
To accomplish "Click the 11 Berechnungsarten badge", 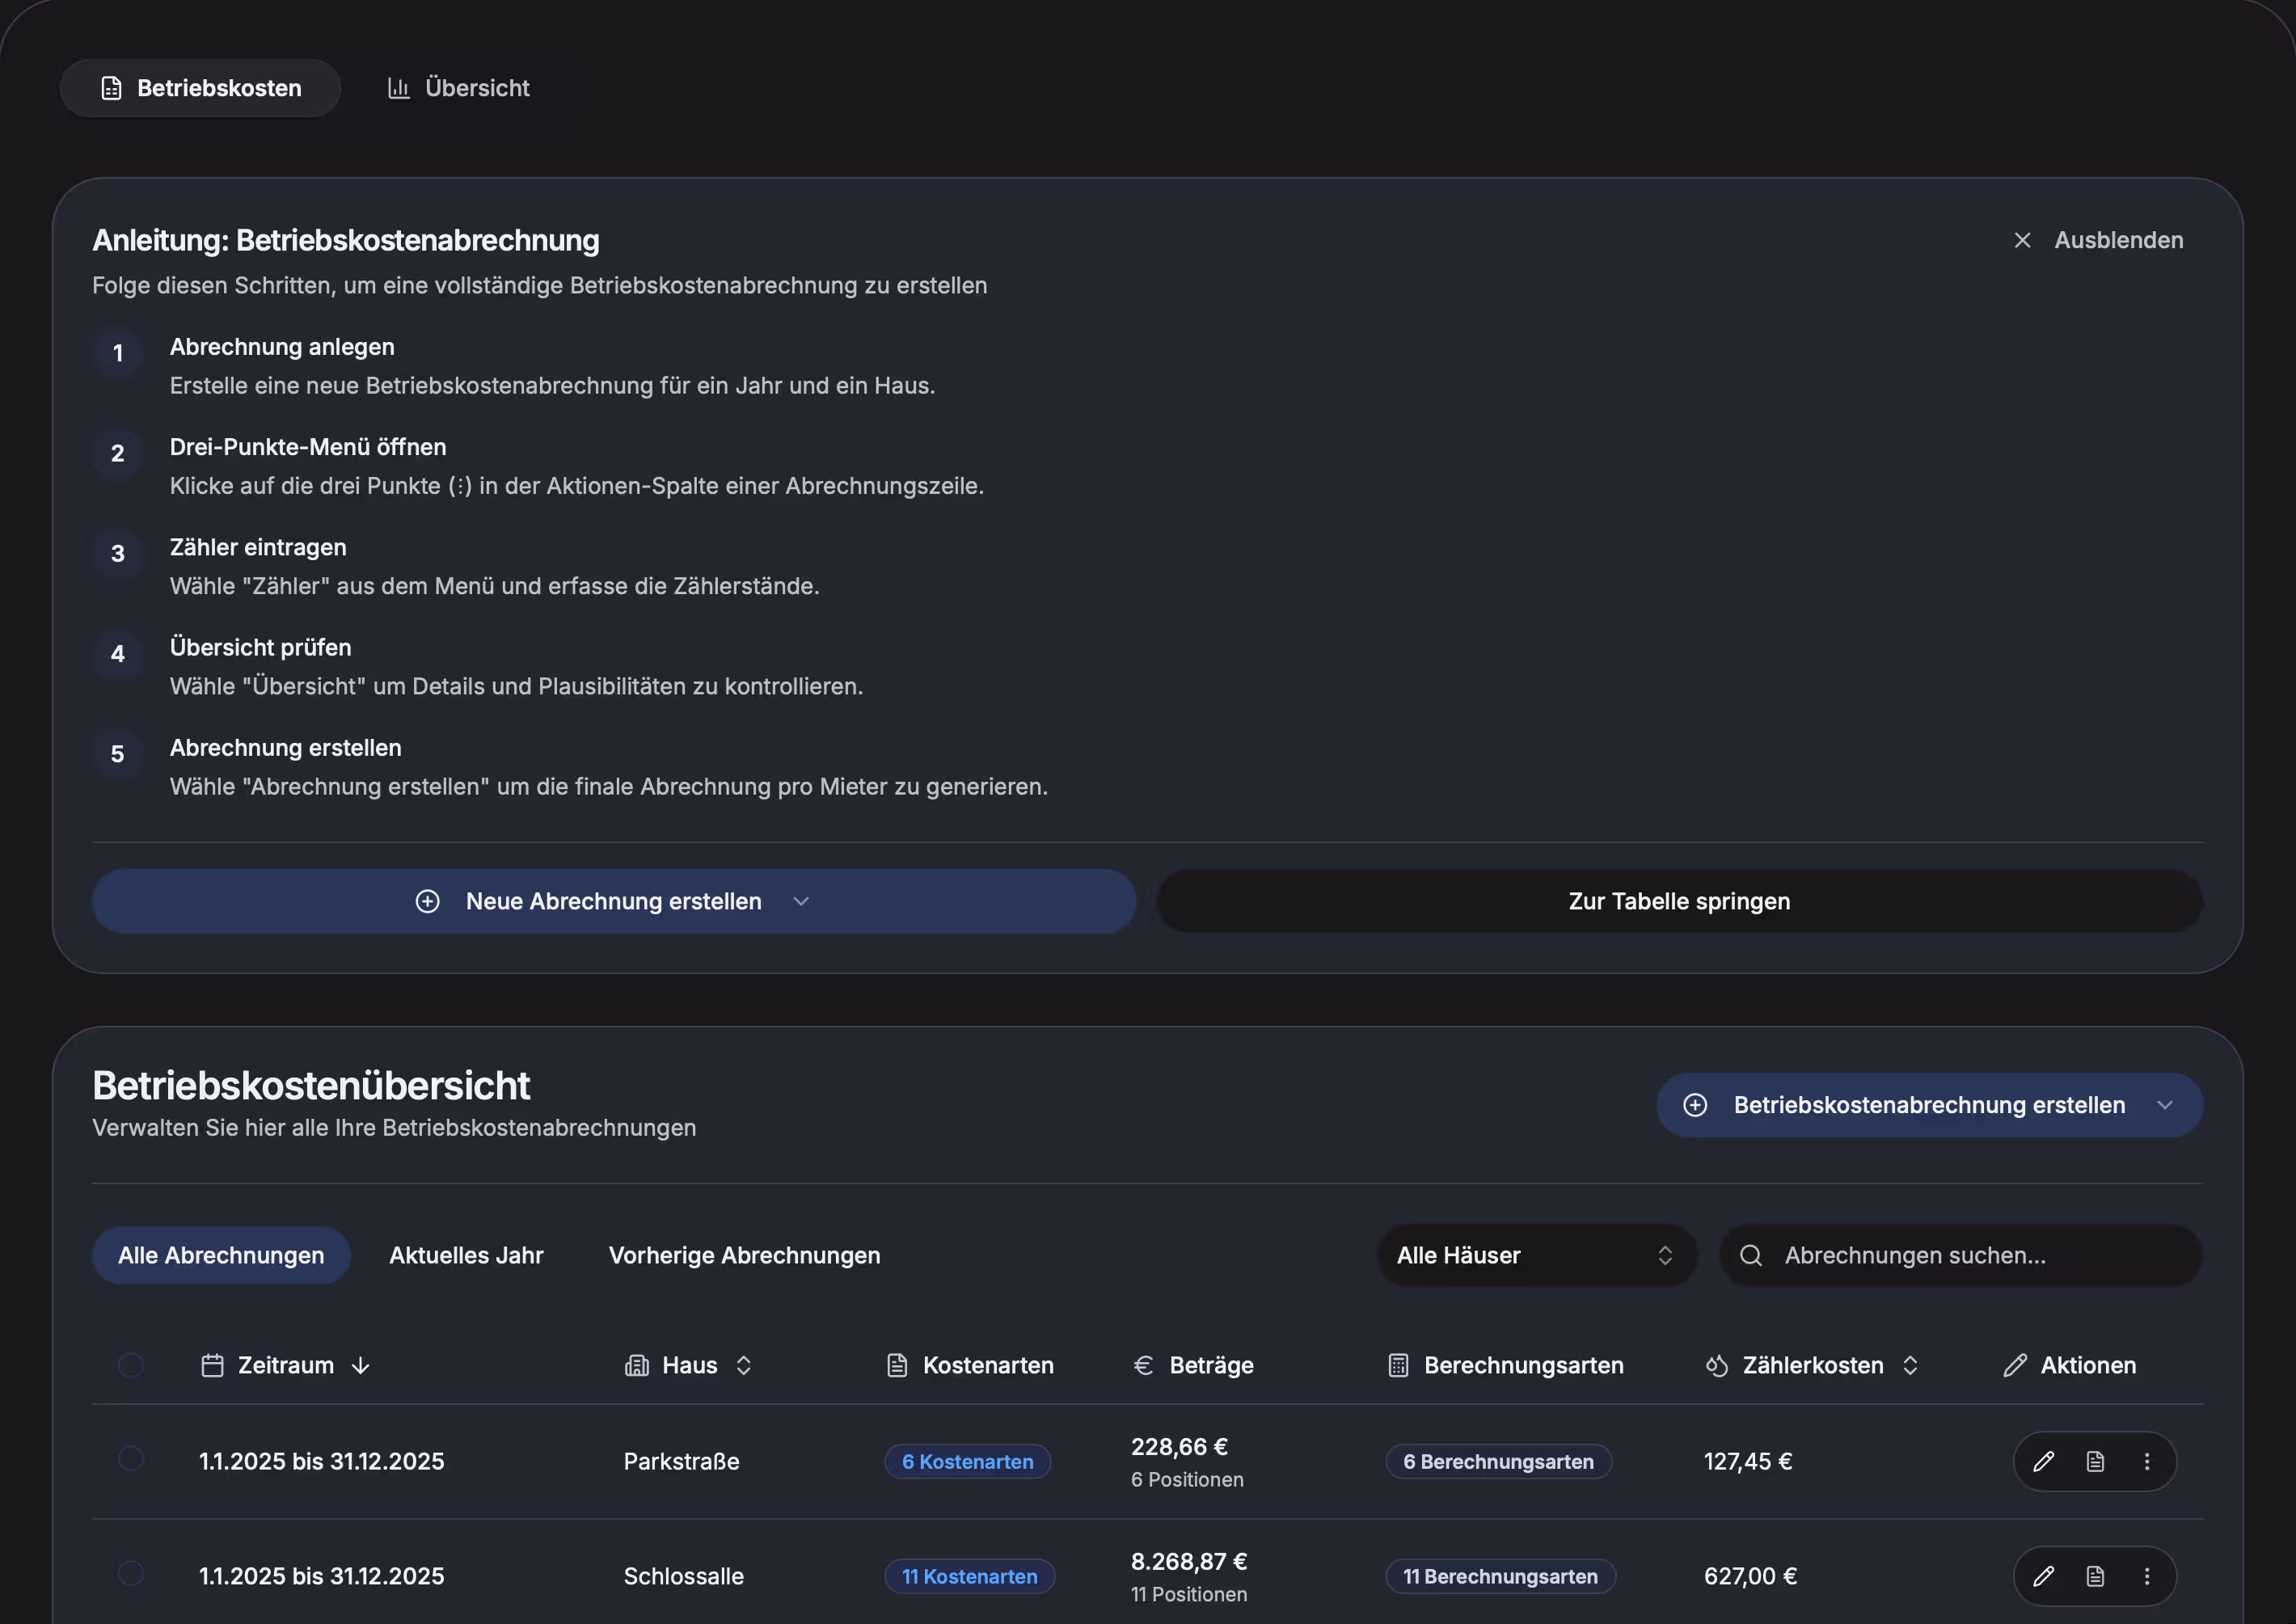I will pyautogui.click(x=1500, y=1576).
